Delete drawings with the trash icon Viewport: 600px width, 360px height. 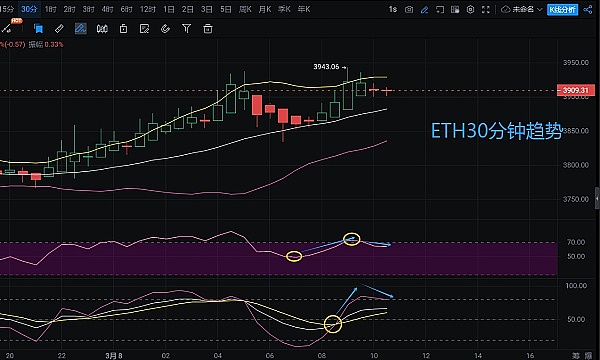click(x=208, y=29)
